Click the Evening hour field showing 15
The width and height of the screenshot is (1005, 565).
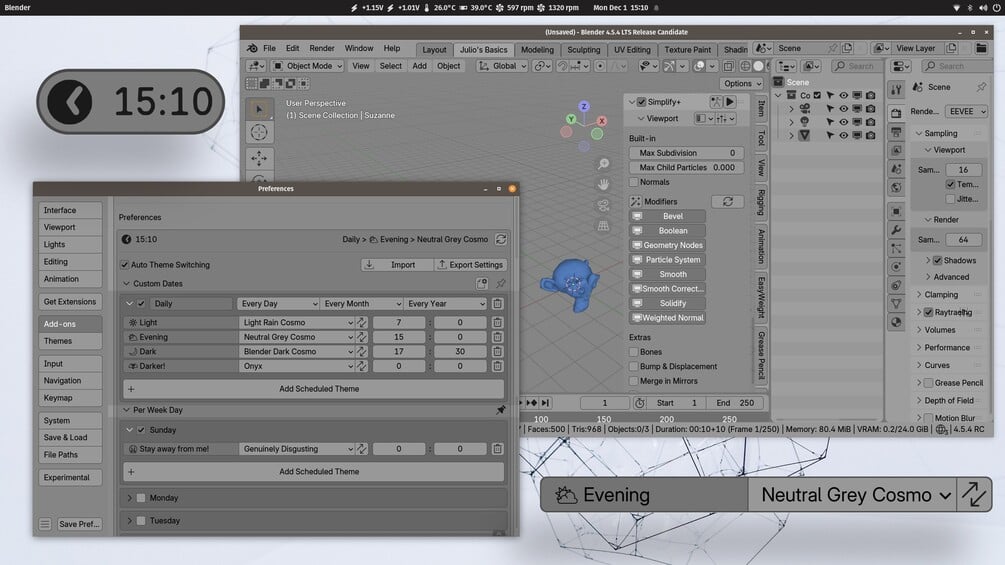[x=399, y=337]
